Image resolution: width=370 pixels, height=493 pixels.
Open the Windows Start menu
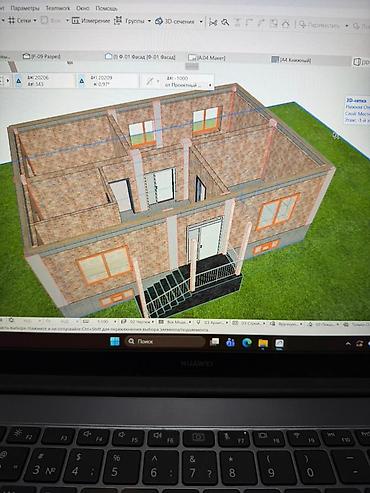point(115,341)
